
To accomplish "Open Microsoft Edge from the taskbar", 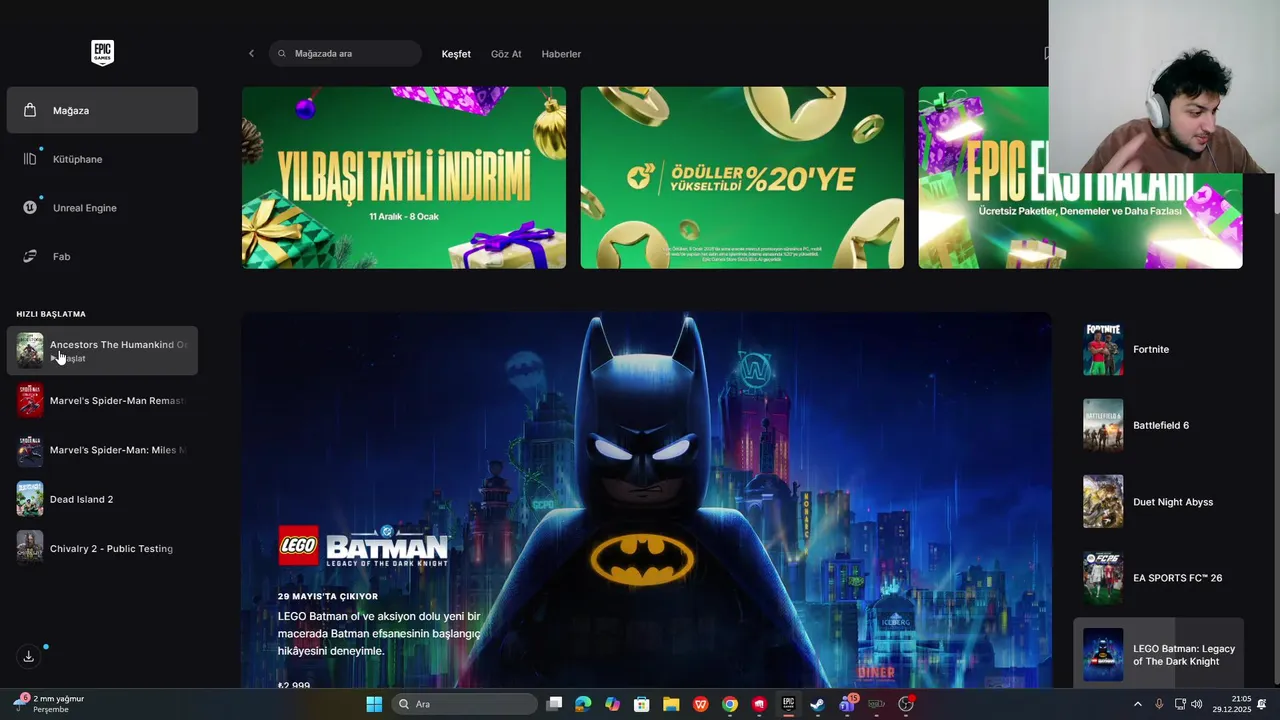I will point(583,704).
